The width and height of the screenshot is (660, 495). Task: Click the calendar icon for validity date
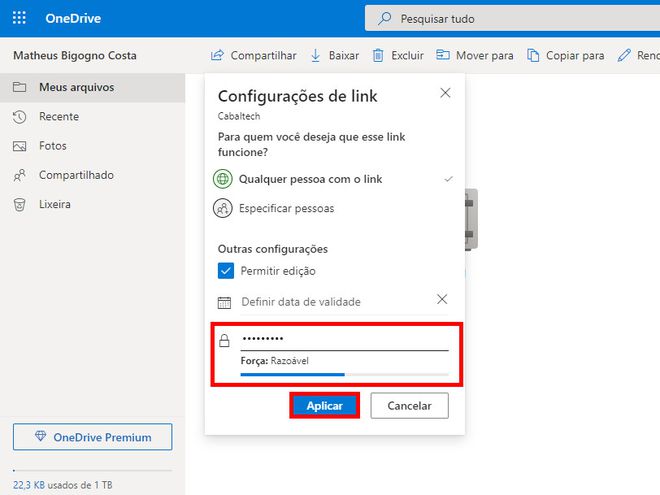pyautogui.click(x=224, y=302)
